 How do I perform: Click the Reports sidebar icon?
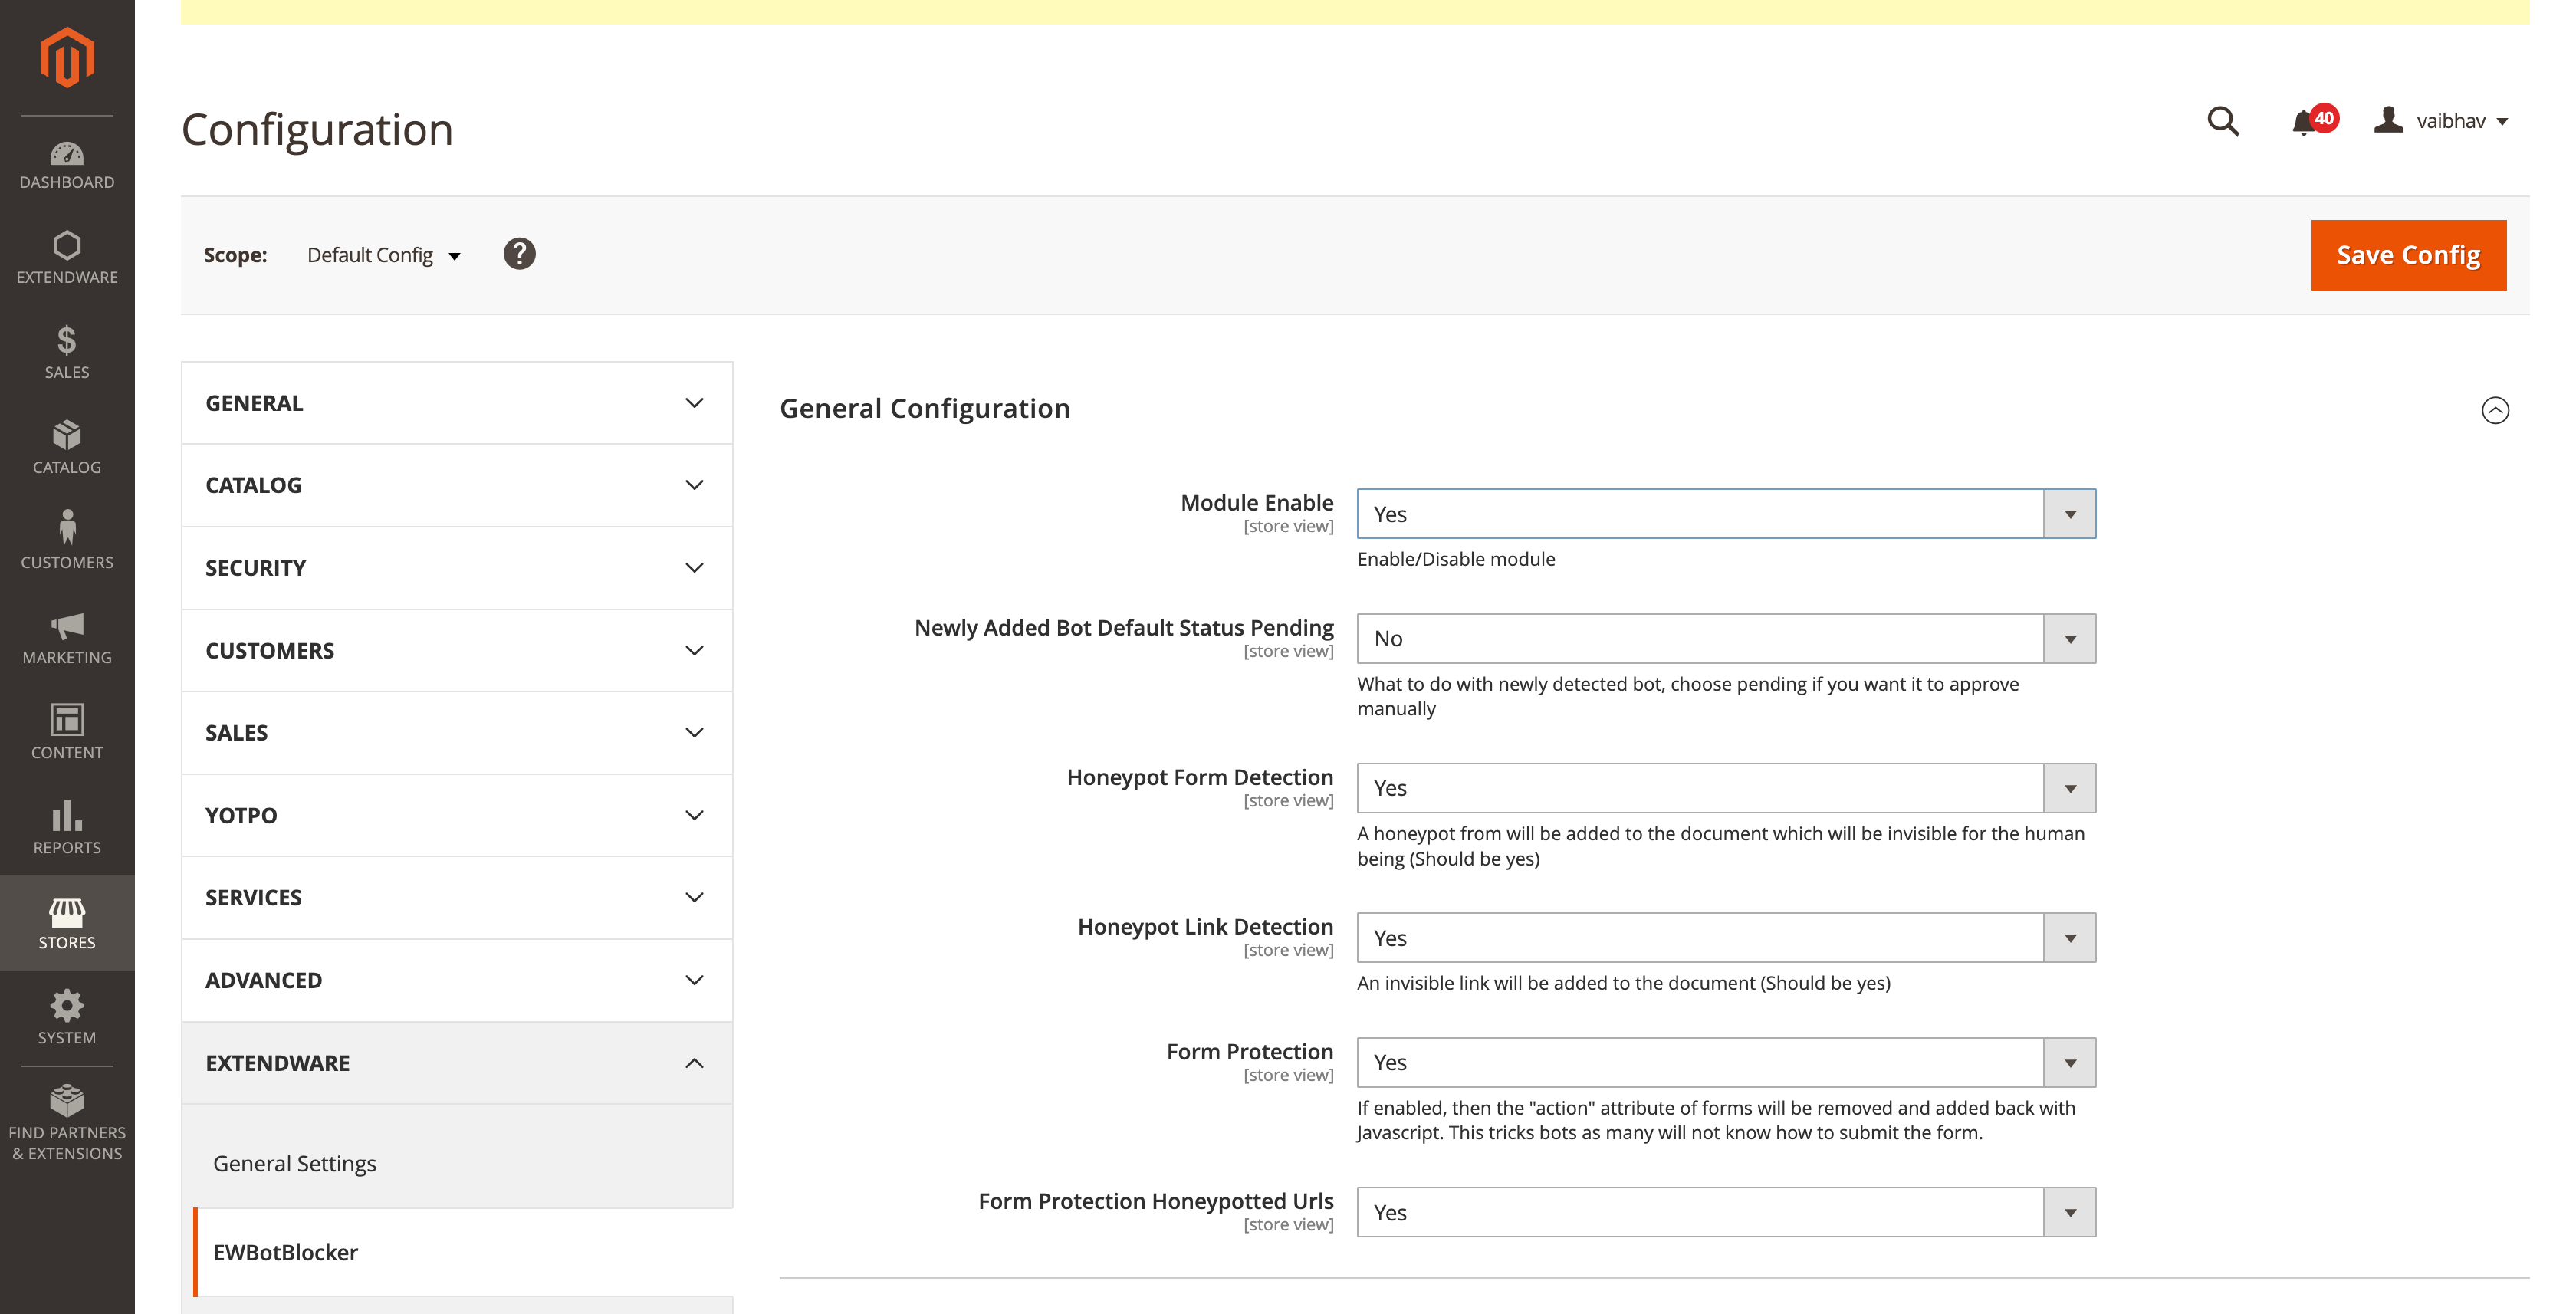tap(67, 826)
